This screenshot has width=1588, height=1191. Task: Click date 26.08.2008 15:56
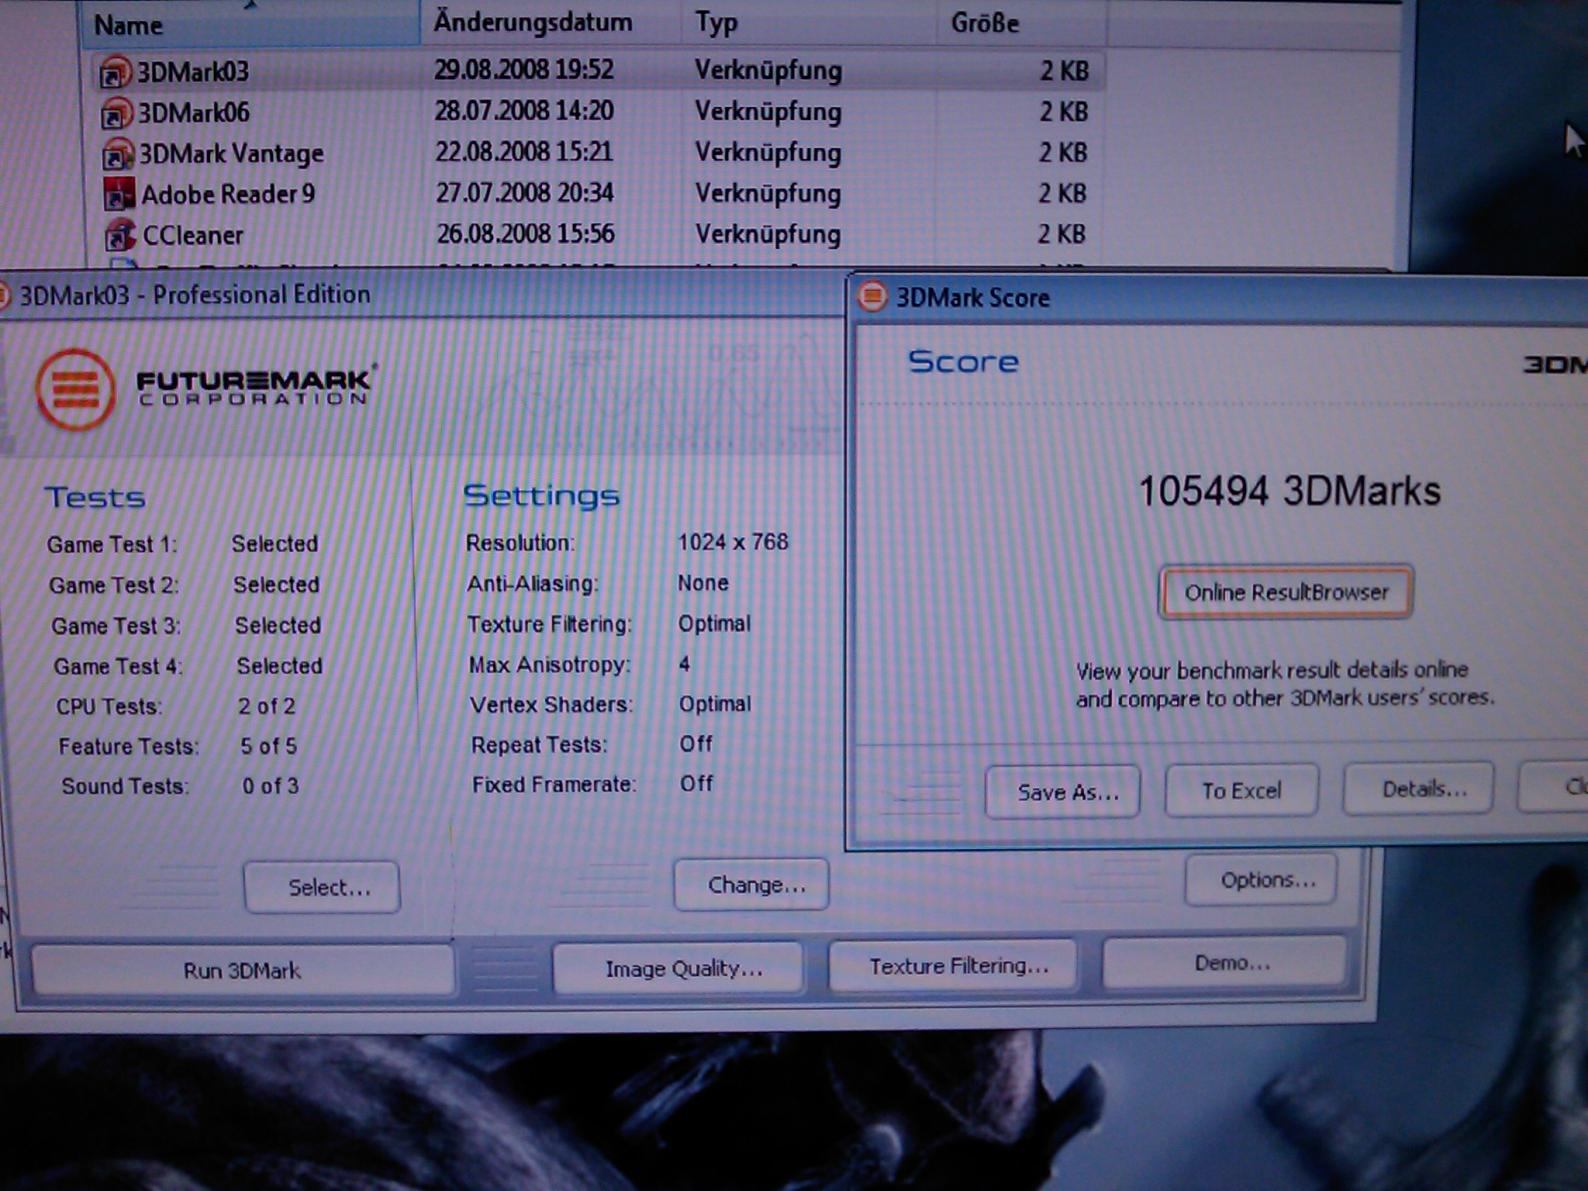pos(525,234)
